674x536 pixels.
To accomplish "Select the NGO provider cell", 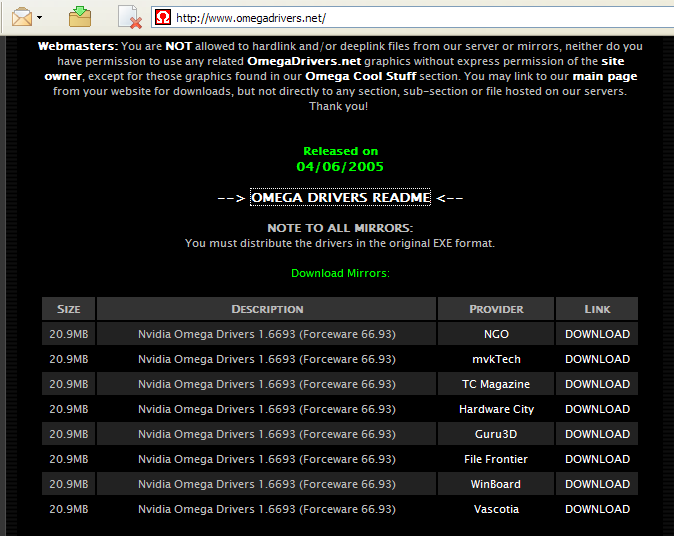I will pos(496,334).
